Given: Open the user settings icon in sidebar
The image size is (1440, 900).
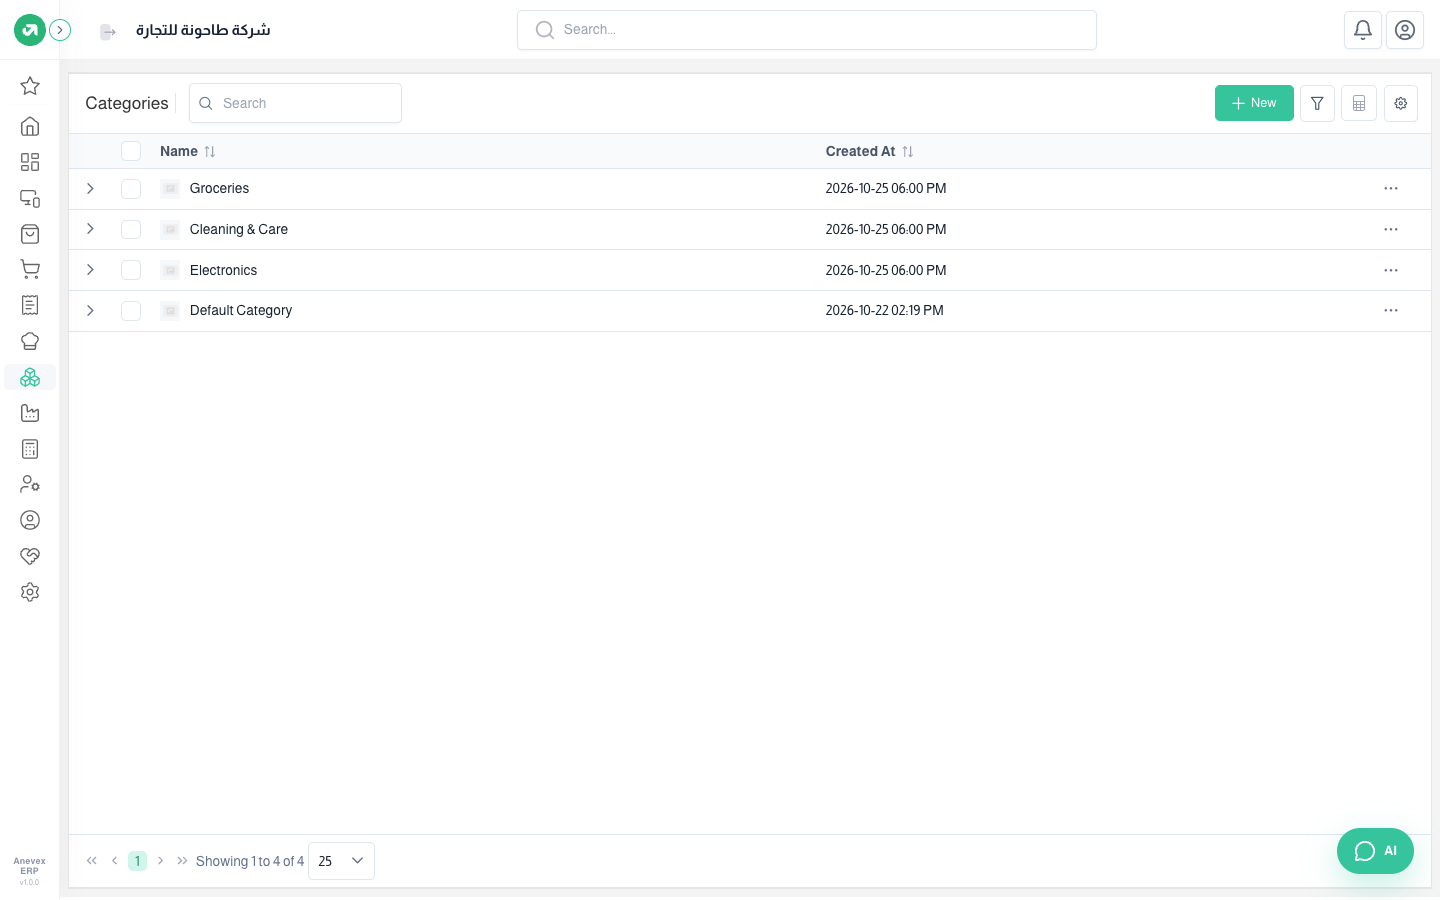Looking at the screenshot, I should (x=30, y=484).
